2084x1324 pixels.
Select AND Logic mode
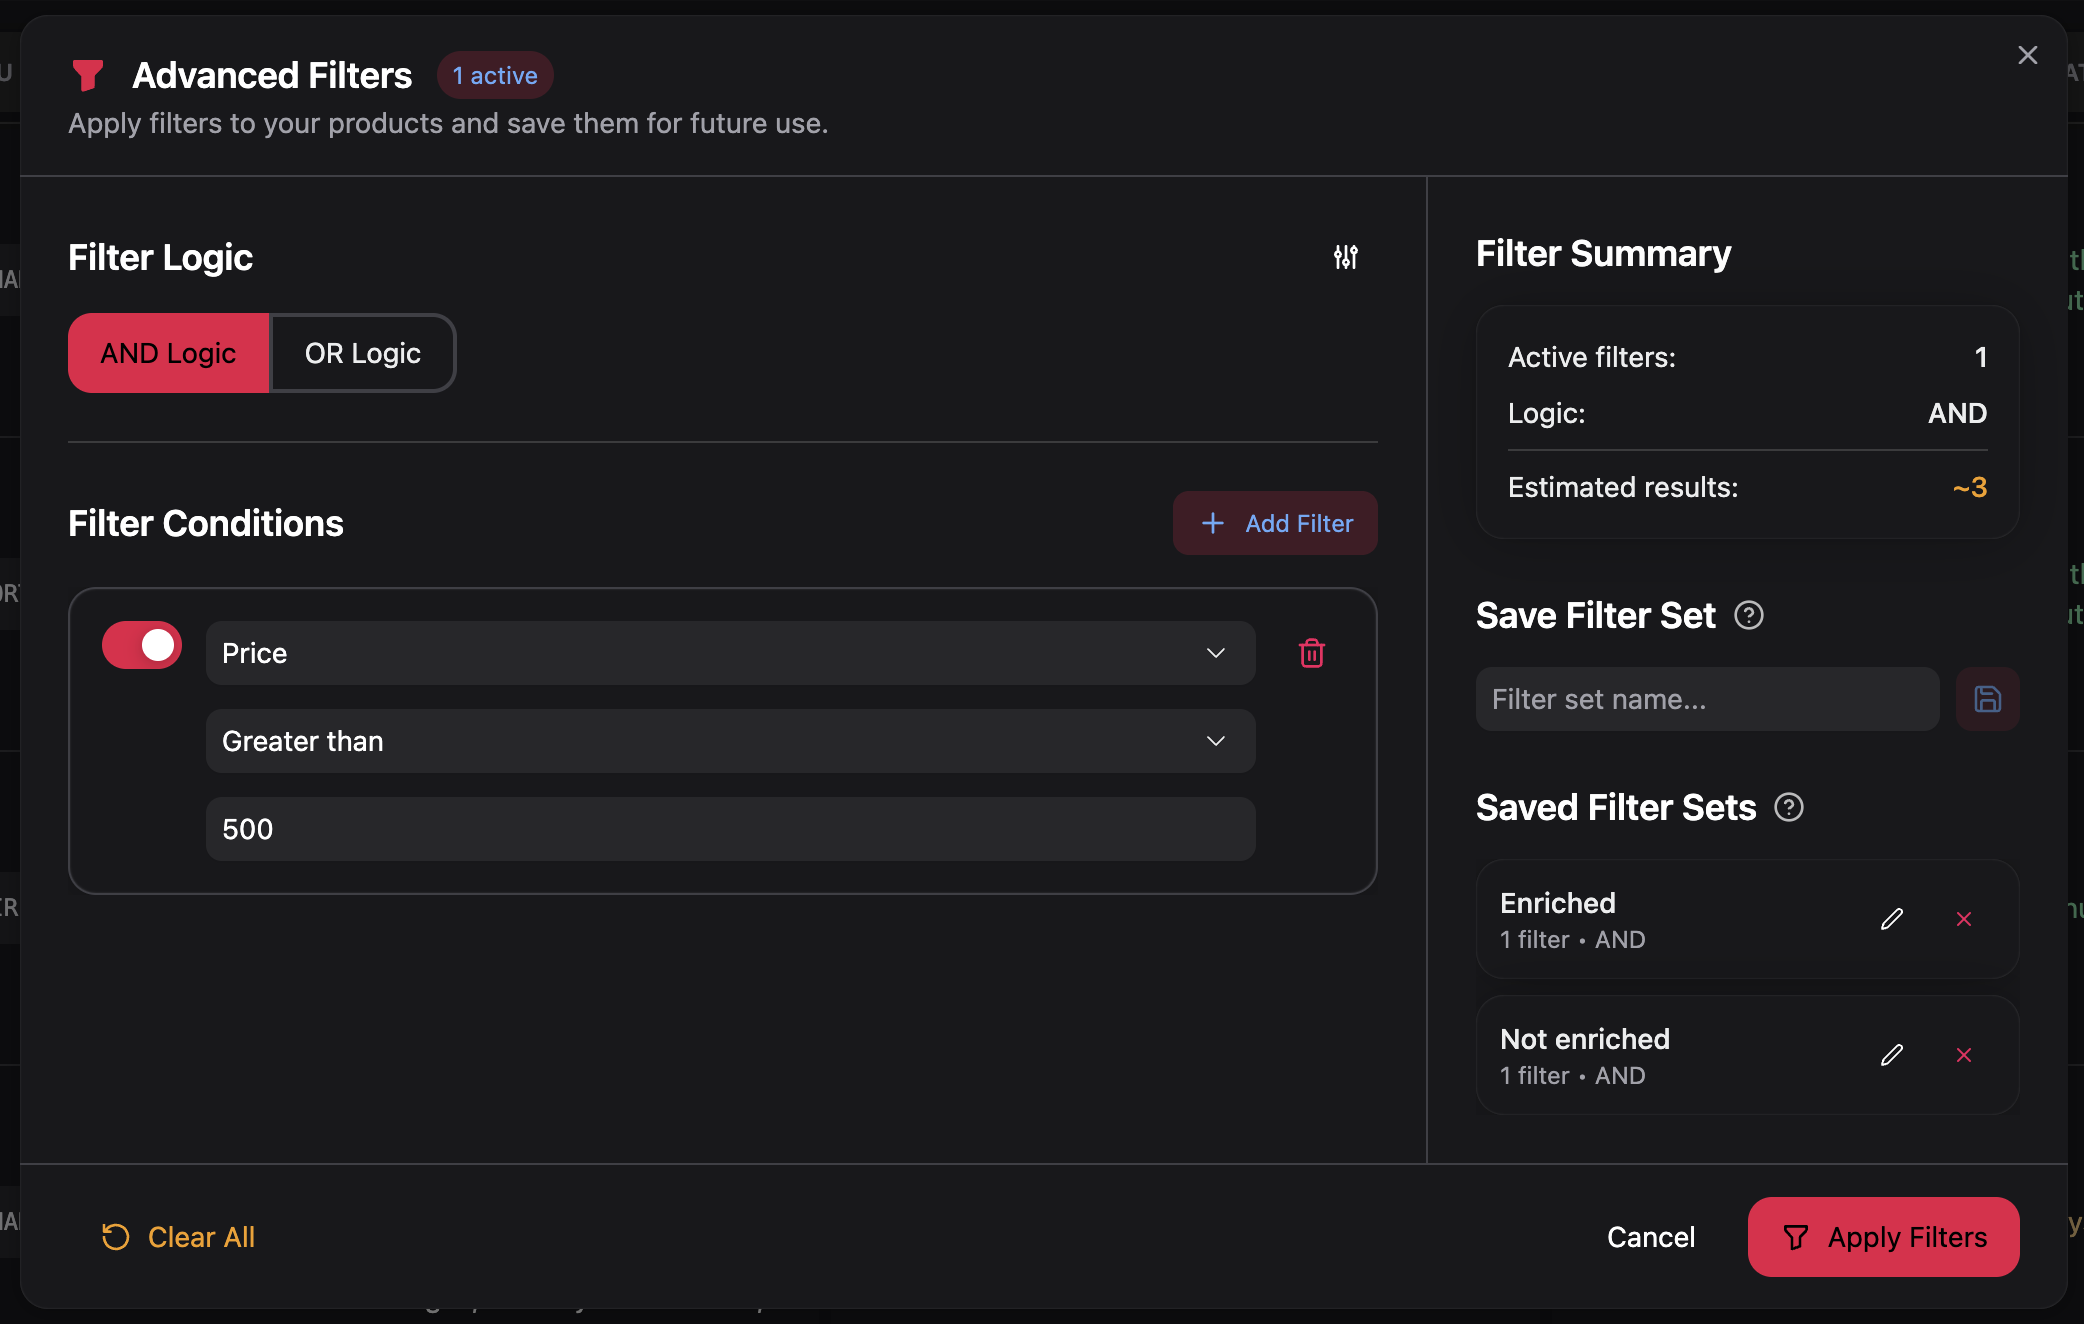pos(168,353)
